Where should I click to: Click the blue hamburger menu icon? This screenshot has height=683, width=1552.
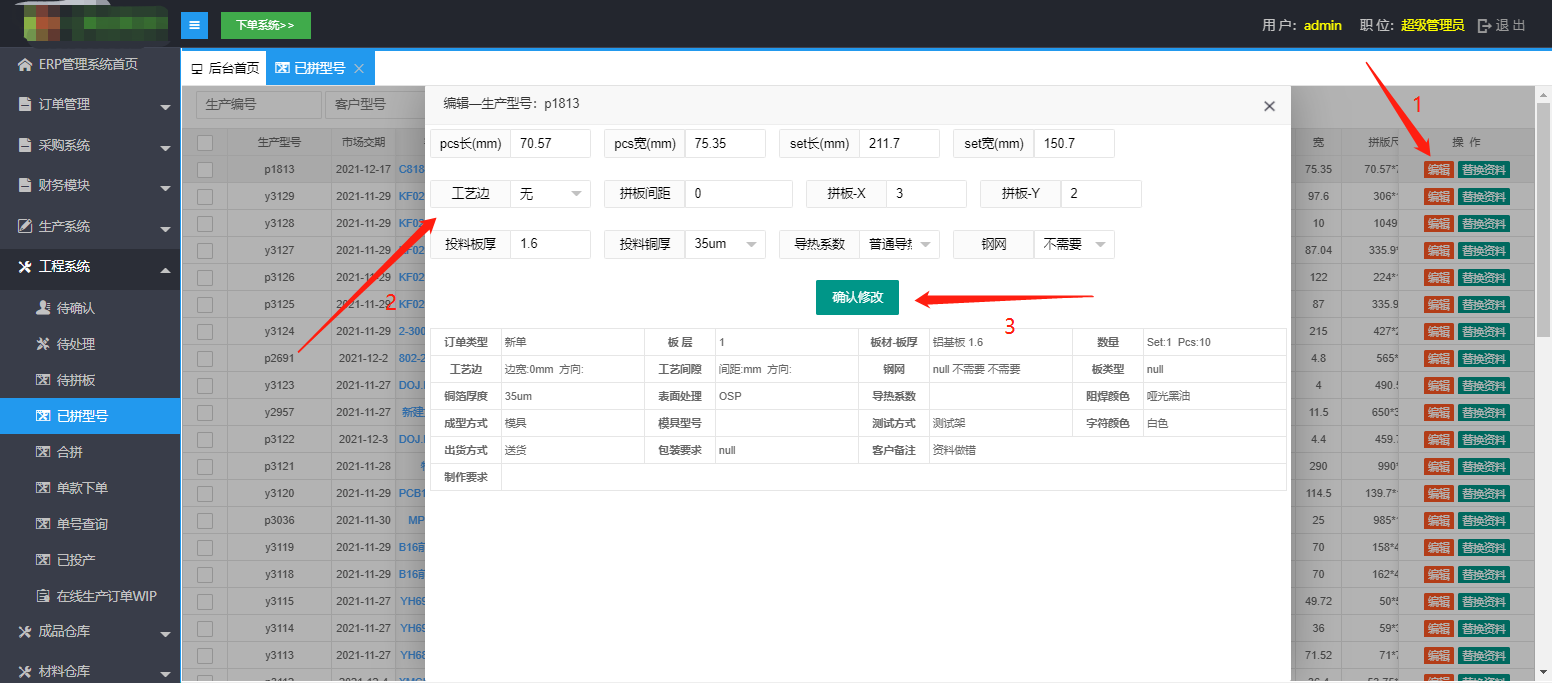click(x=194, y=25)
